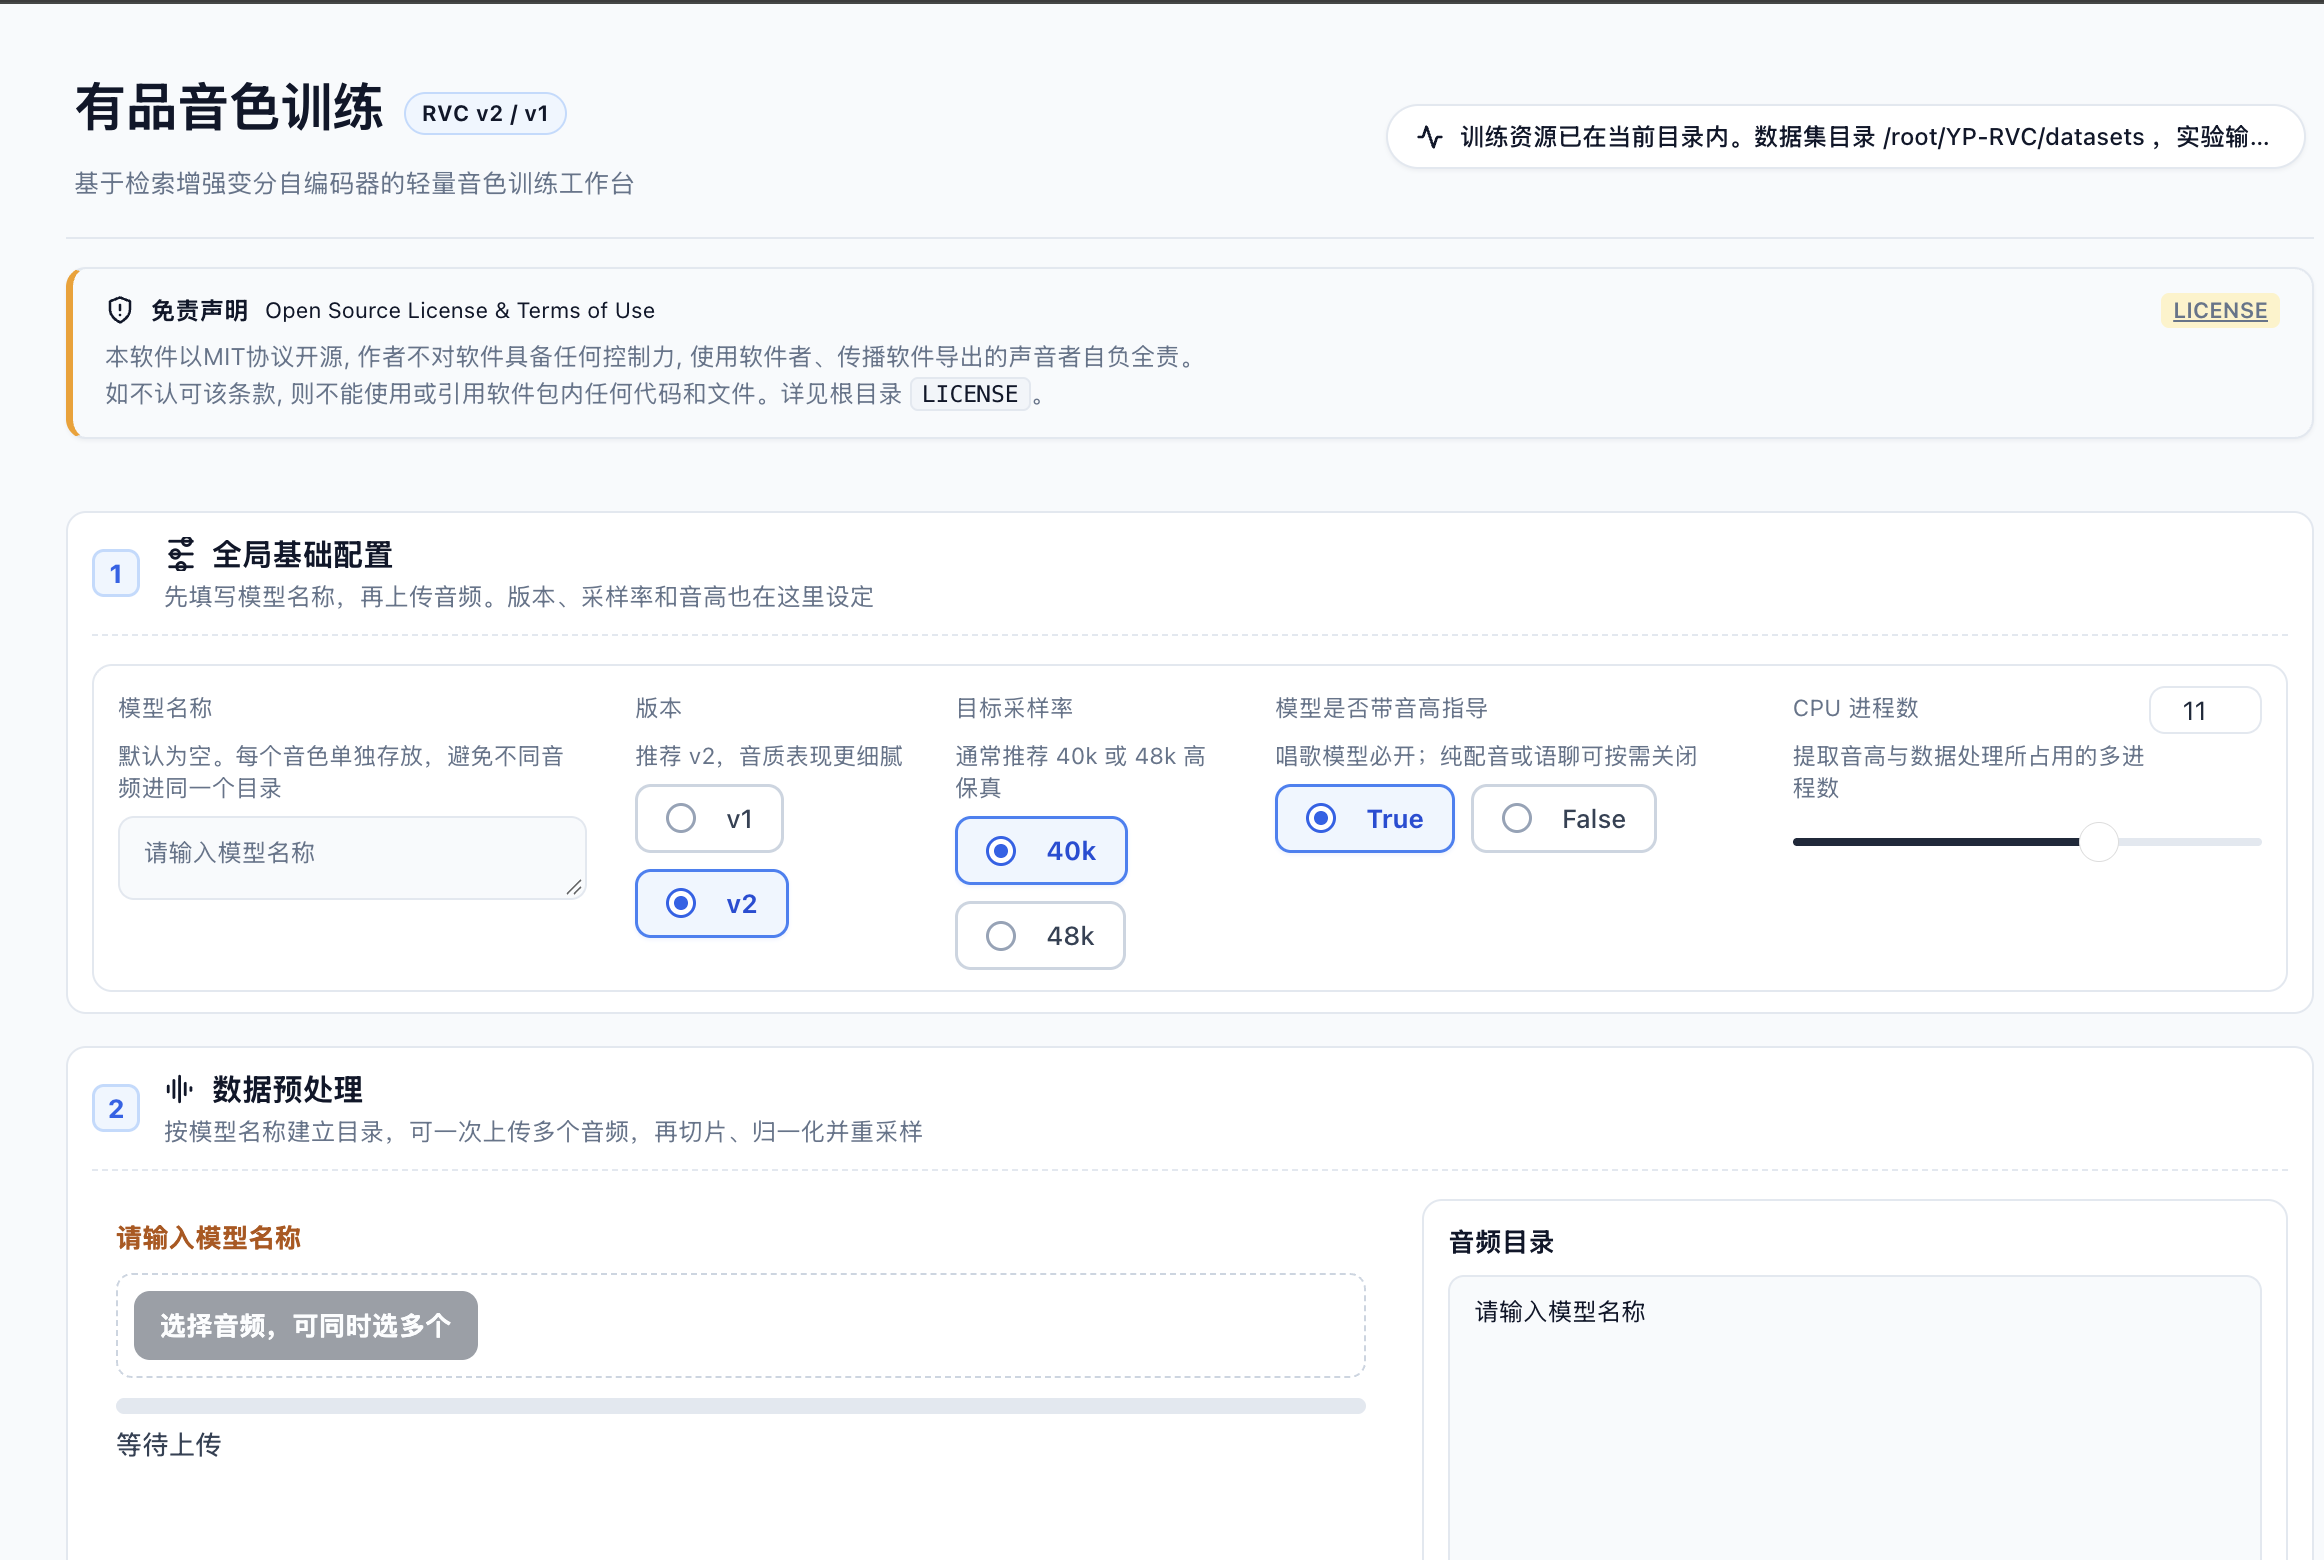Viewport: 2324px width, 1560px height.
Task: Click the CPU 进程数 slider handle
Action: click(x=2099, y=842)
